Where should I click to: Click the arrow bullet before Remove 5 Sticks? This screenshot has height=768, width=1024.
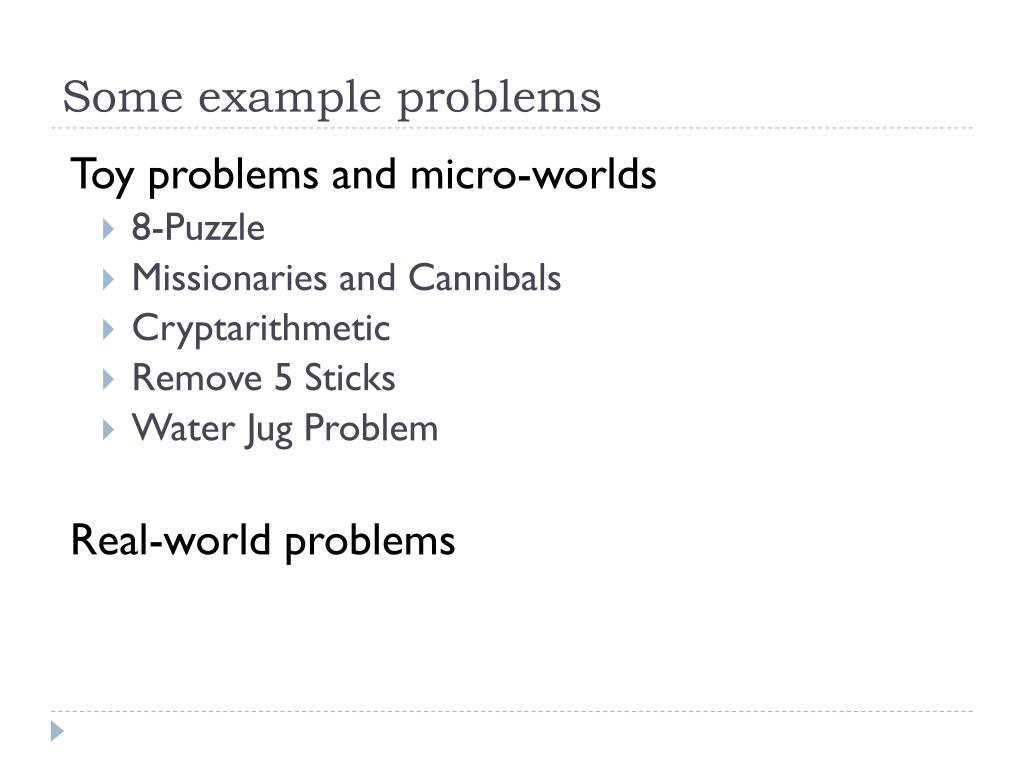click(109, 379)
